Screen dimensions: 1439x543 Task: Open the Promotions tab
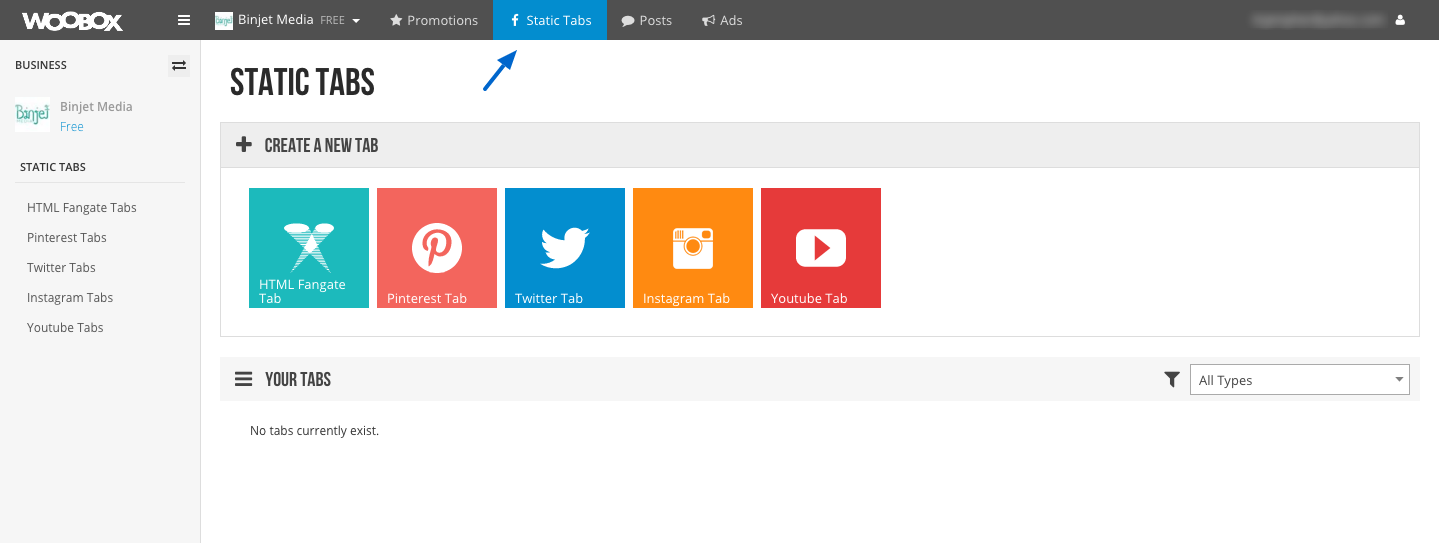point(433,20)
